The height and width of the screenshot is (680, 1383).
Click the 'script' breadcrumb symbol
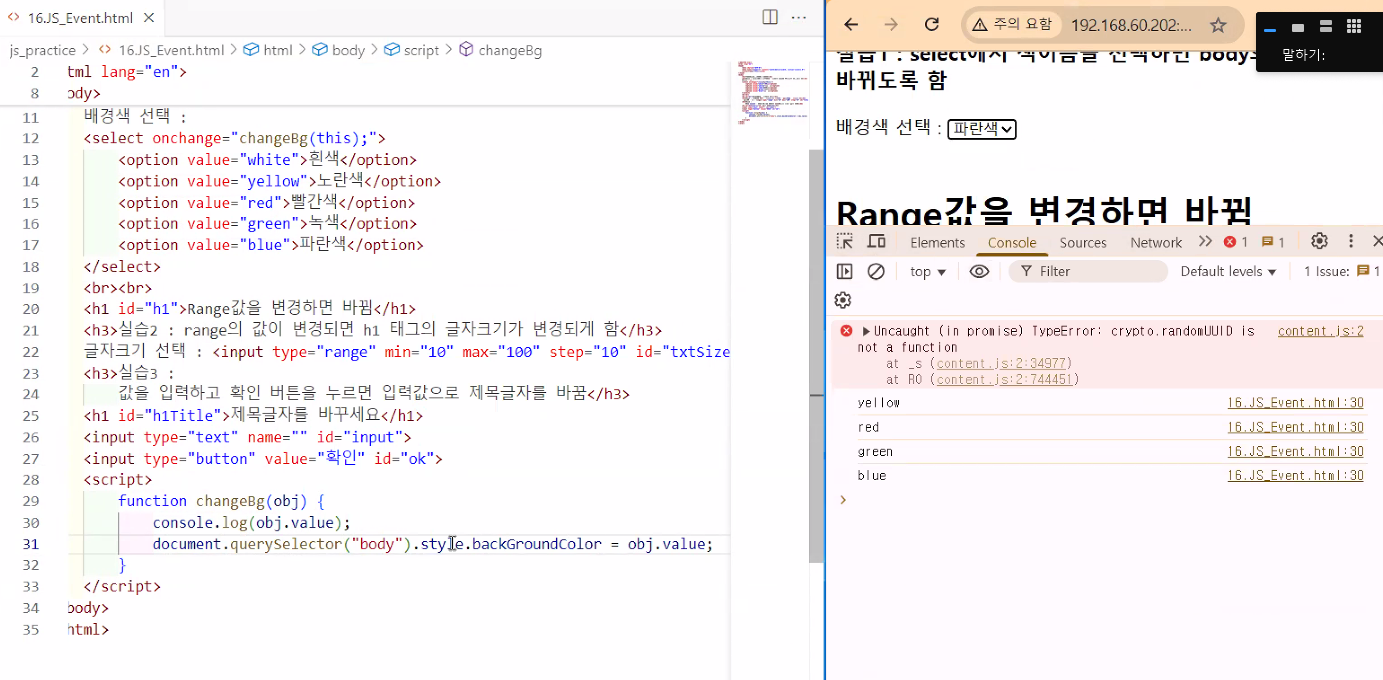[412, 50]
